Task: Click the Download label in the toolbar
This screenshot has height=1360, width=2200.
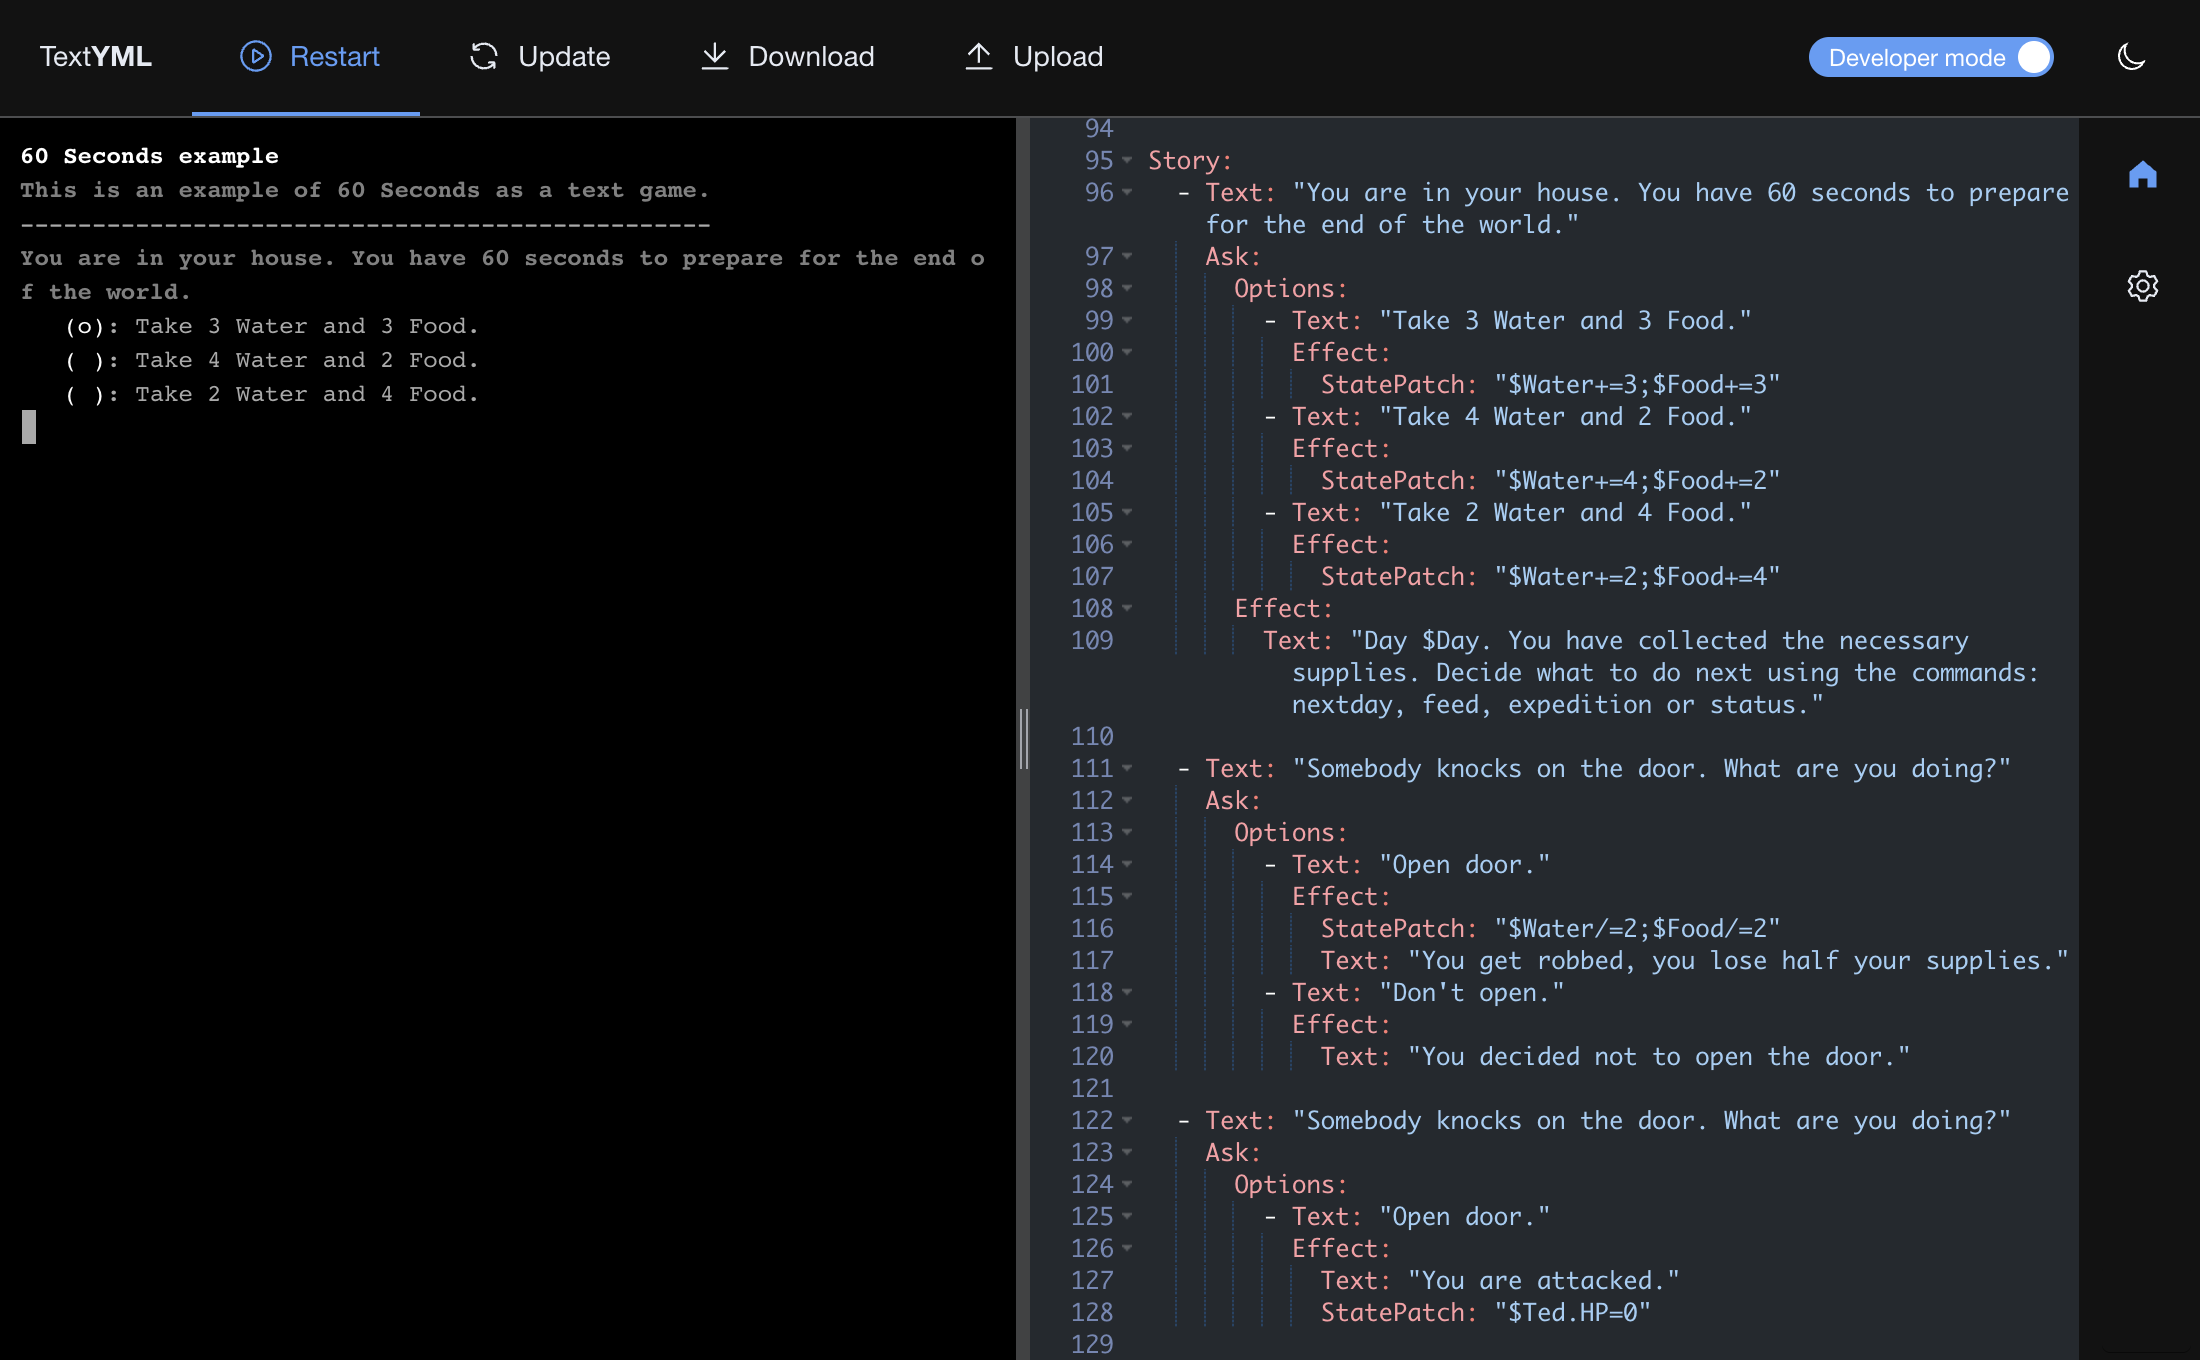Action: [x=812, y=57]
